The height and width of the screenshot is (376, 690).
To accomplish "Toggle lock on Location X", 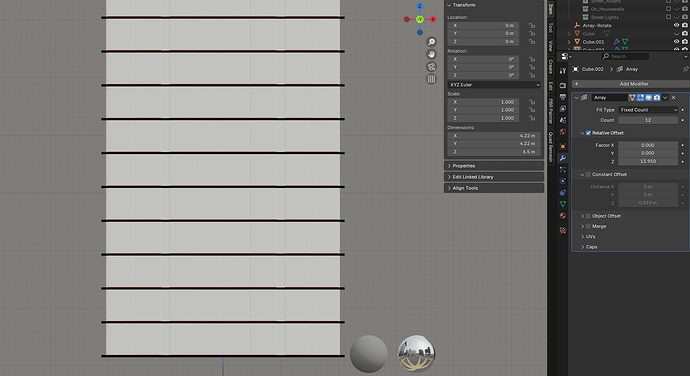I will coord(532,26).
